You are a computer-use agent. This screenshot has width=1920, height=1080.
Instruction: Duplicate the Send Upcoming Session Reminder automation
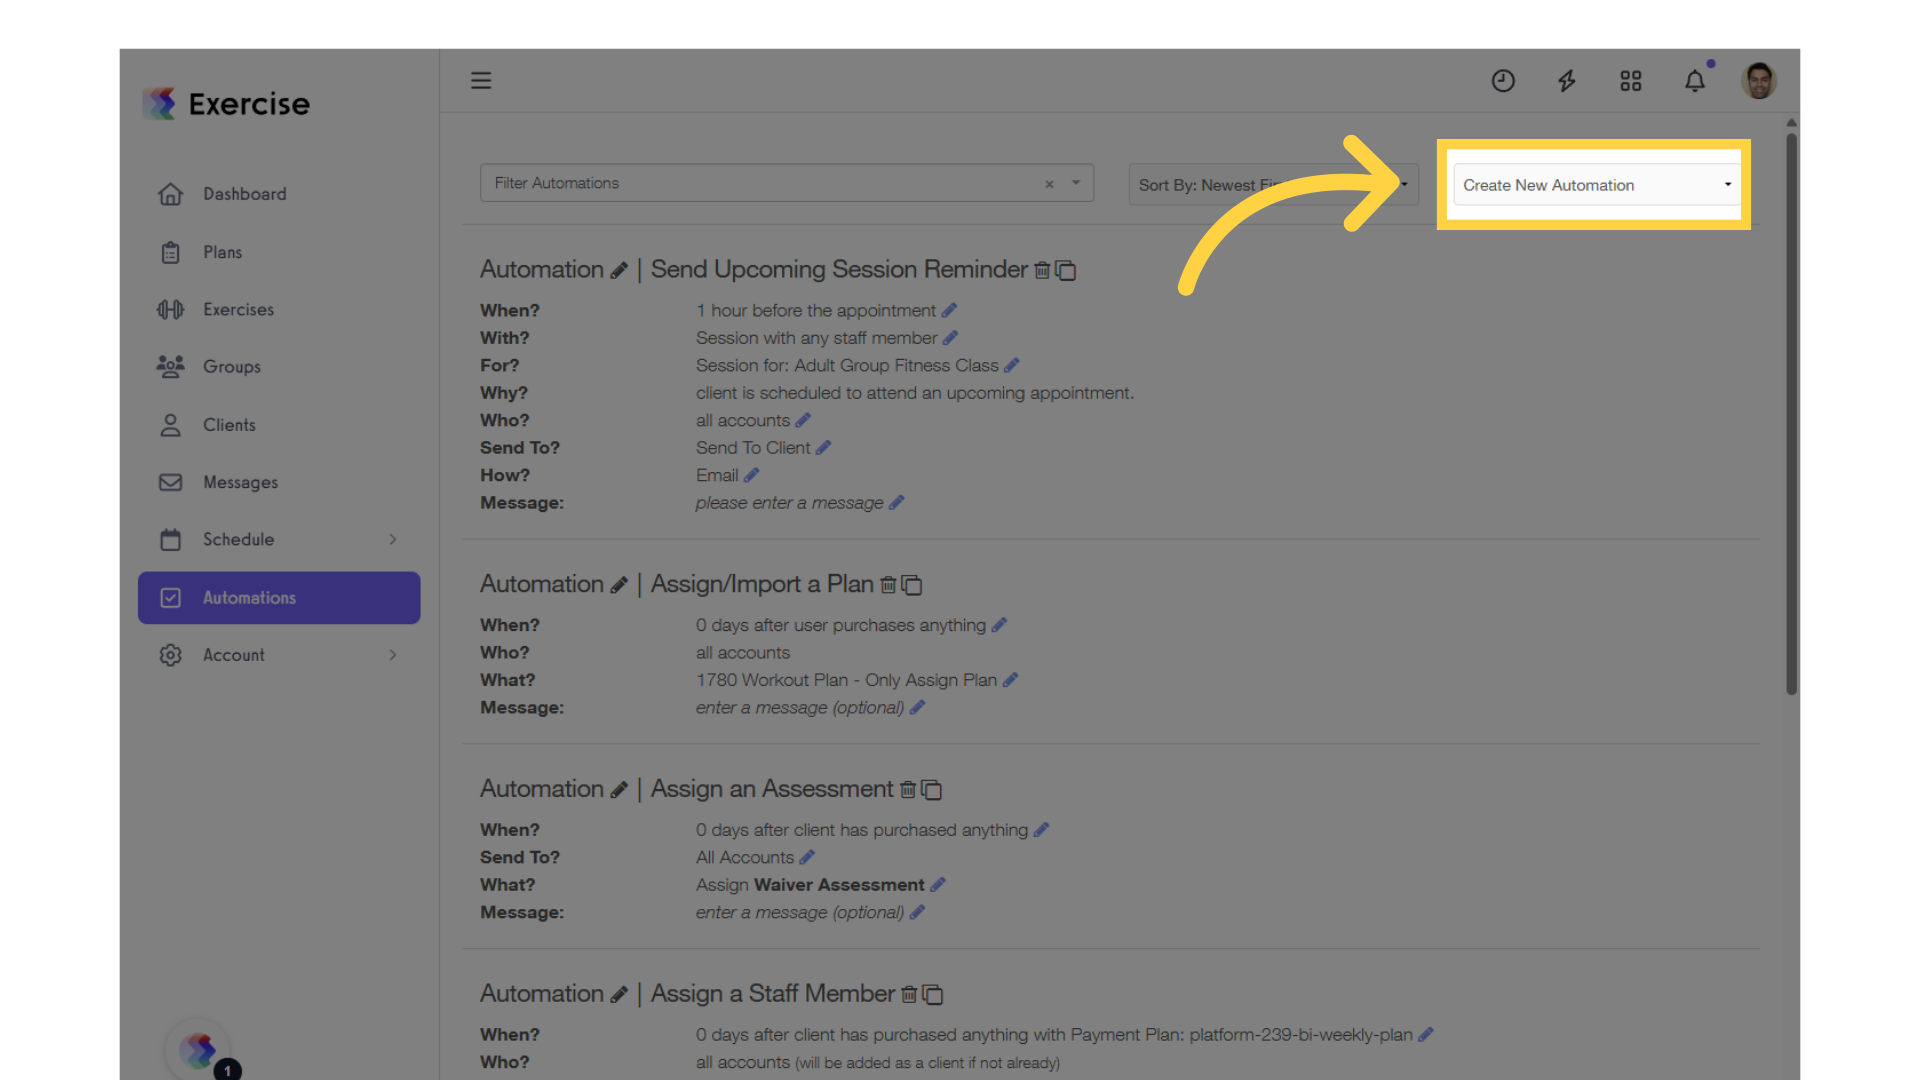pos(1066,271)
